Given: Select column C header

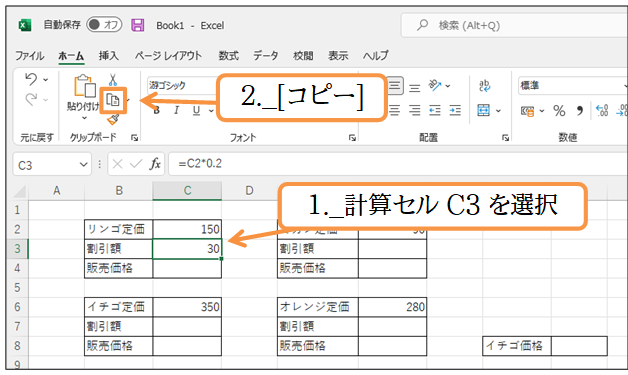Looking at the screenshot, I should click(187, 191).
